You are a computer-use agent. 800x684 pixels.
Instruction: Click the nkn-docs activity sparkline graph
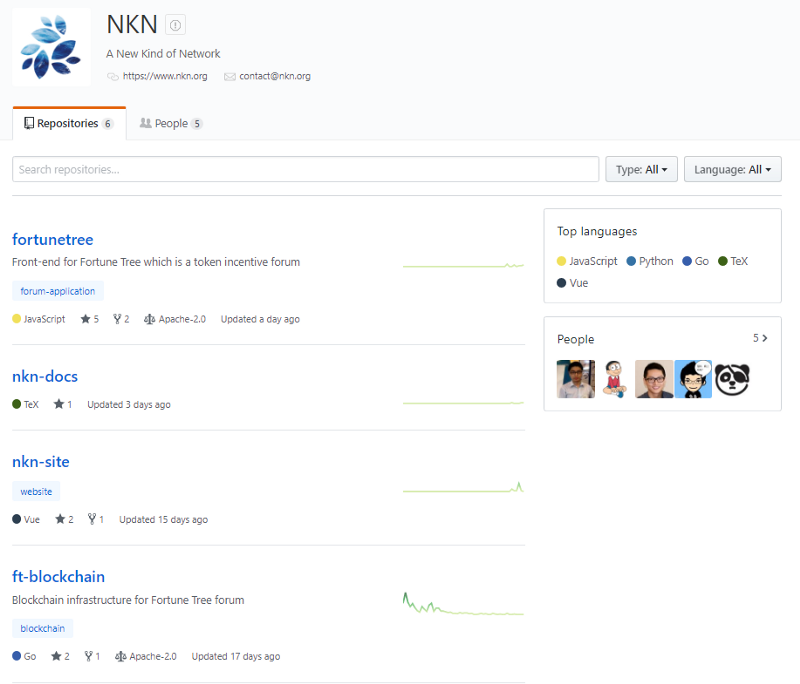click(463, 403)
